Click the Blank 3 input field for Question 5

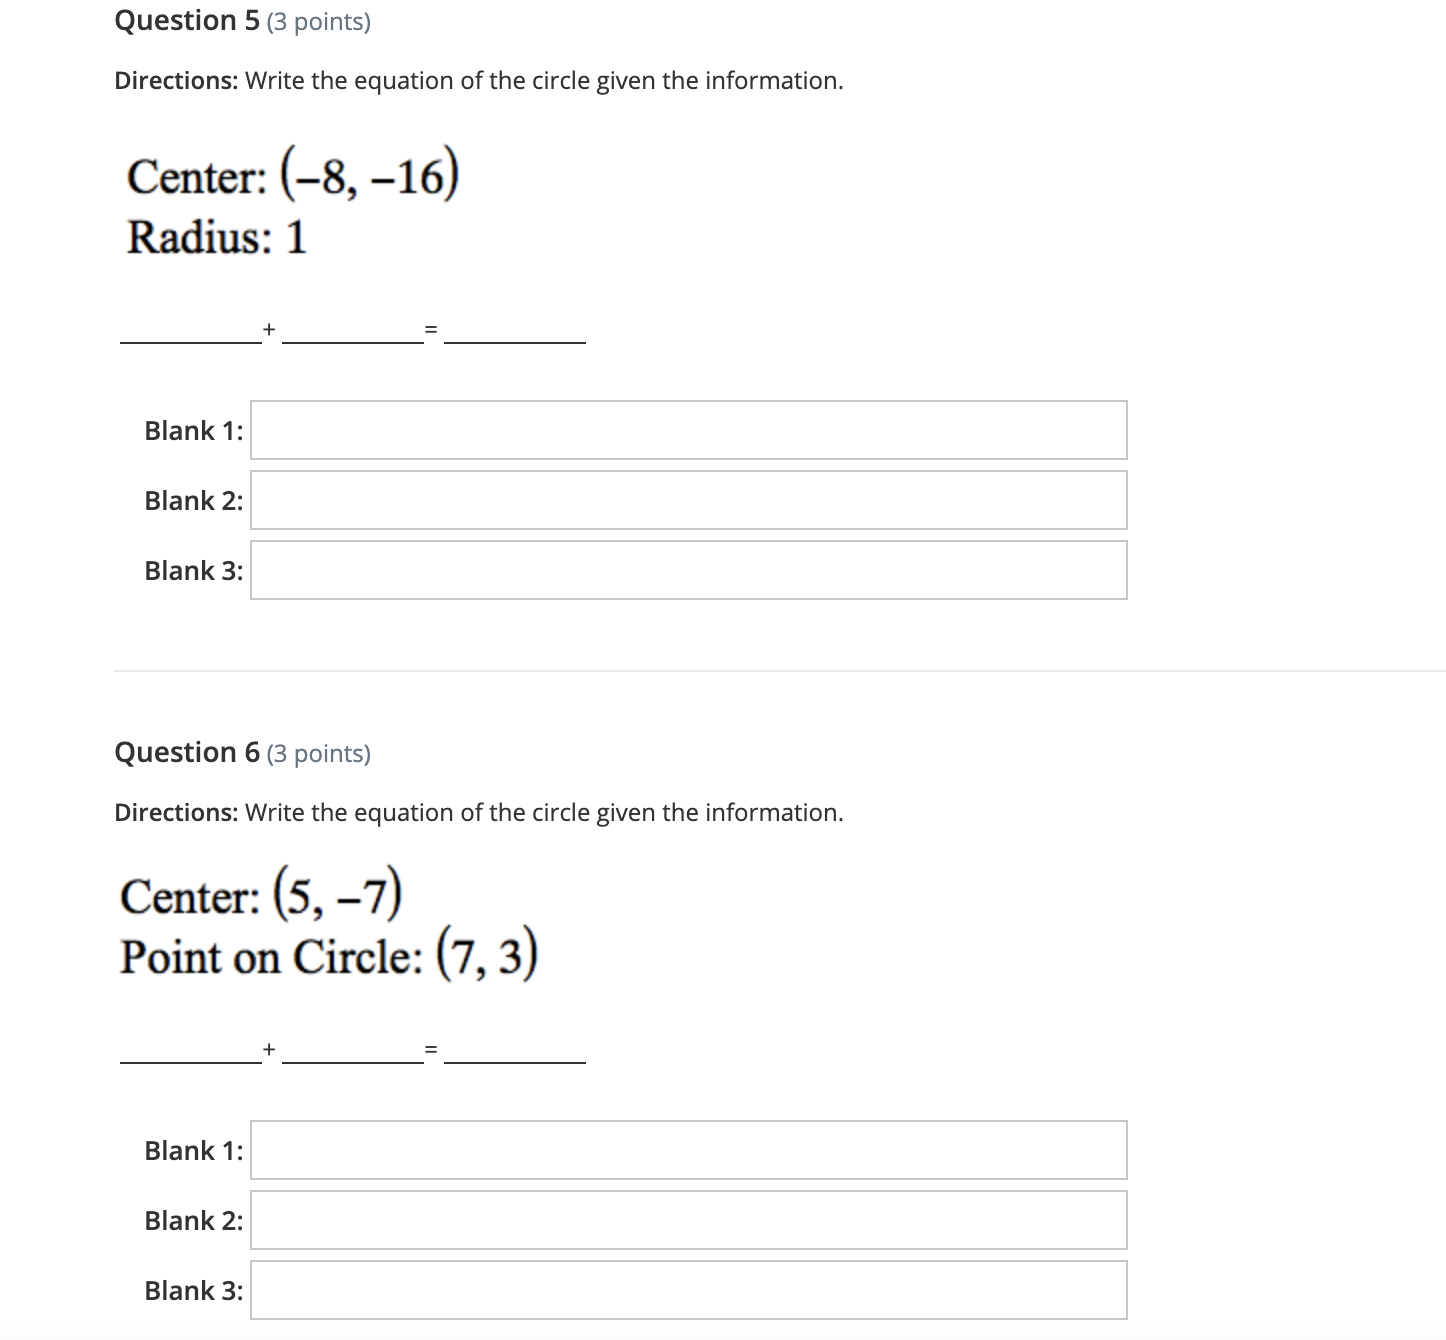point(688,570)
